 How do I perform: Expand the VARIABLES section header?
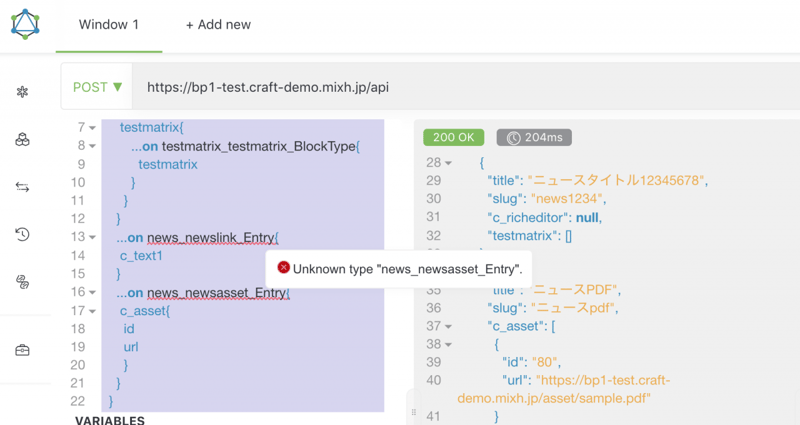(110, 420)
